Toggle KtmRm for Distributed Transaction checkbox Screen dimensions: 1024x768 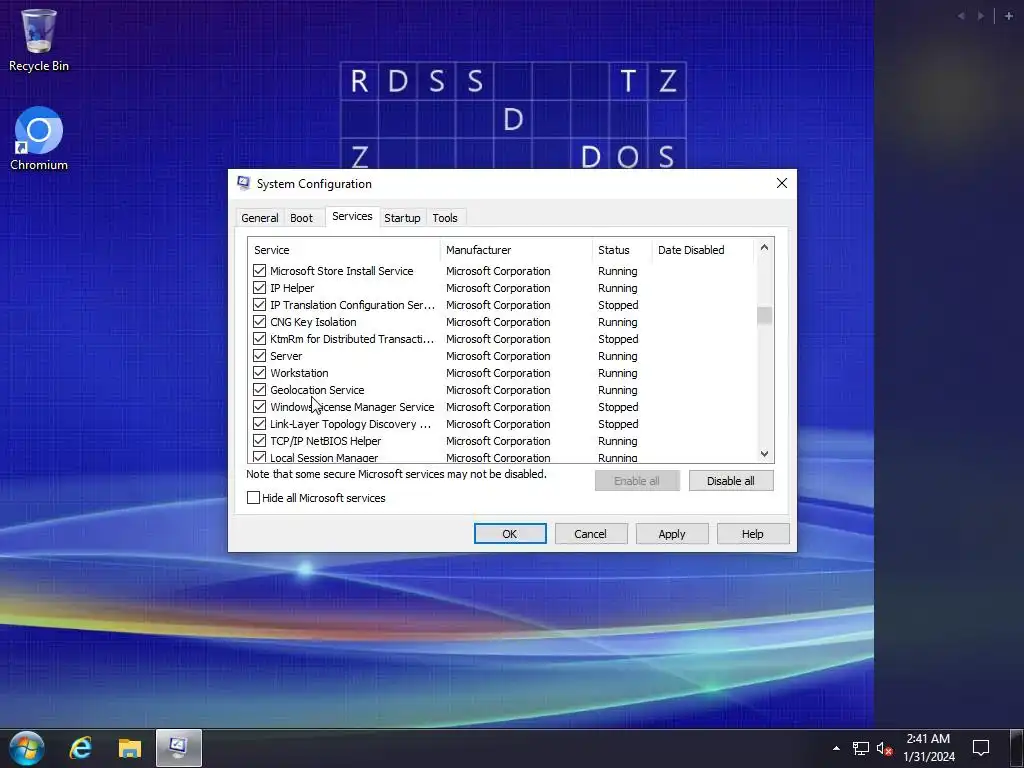(259, 338)
